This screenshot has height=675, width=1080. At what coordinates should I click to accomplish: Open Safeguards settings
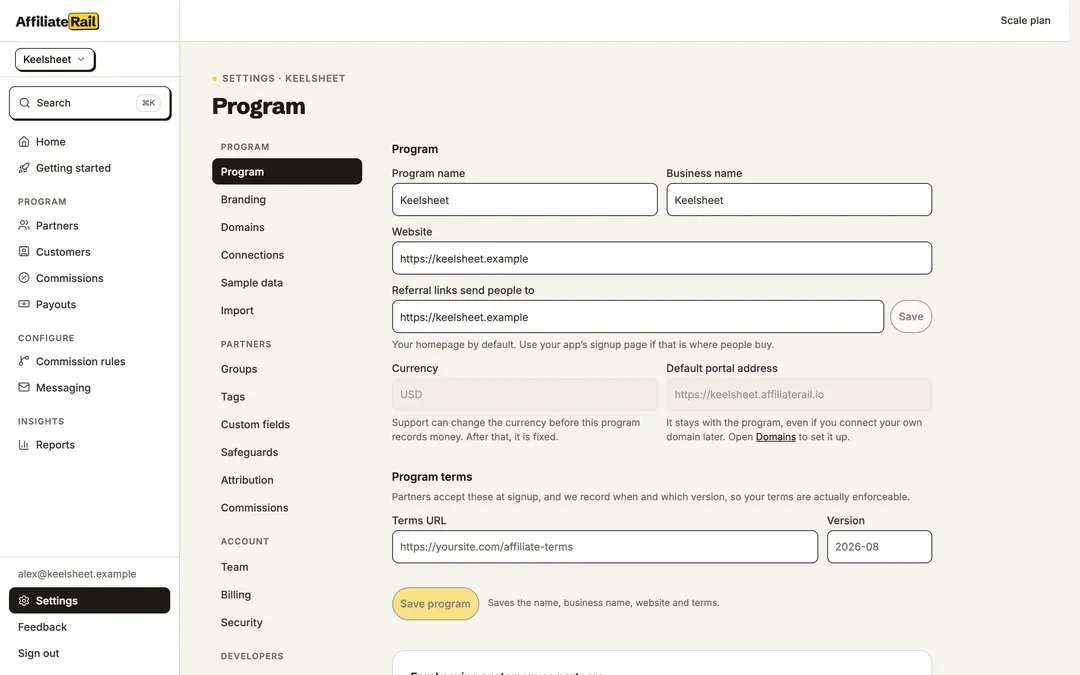coord(287,452)
